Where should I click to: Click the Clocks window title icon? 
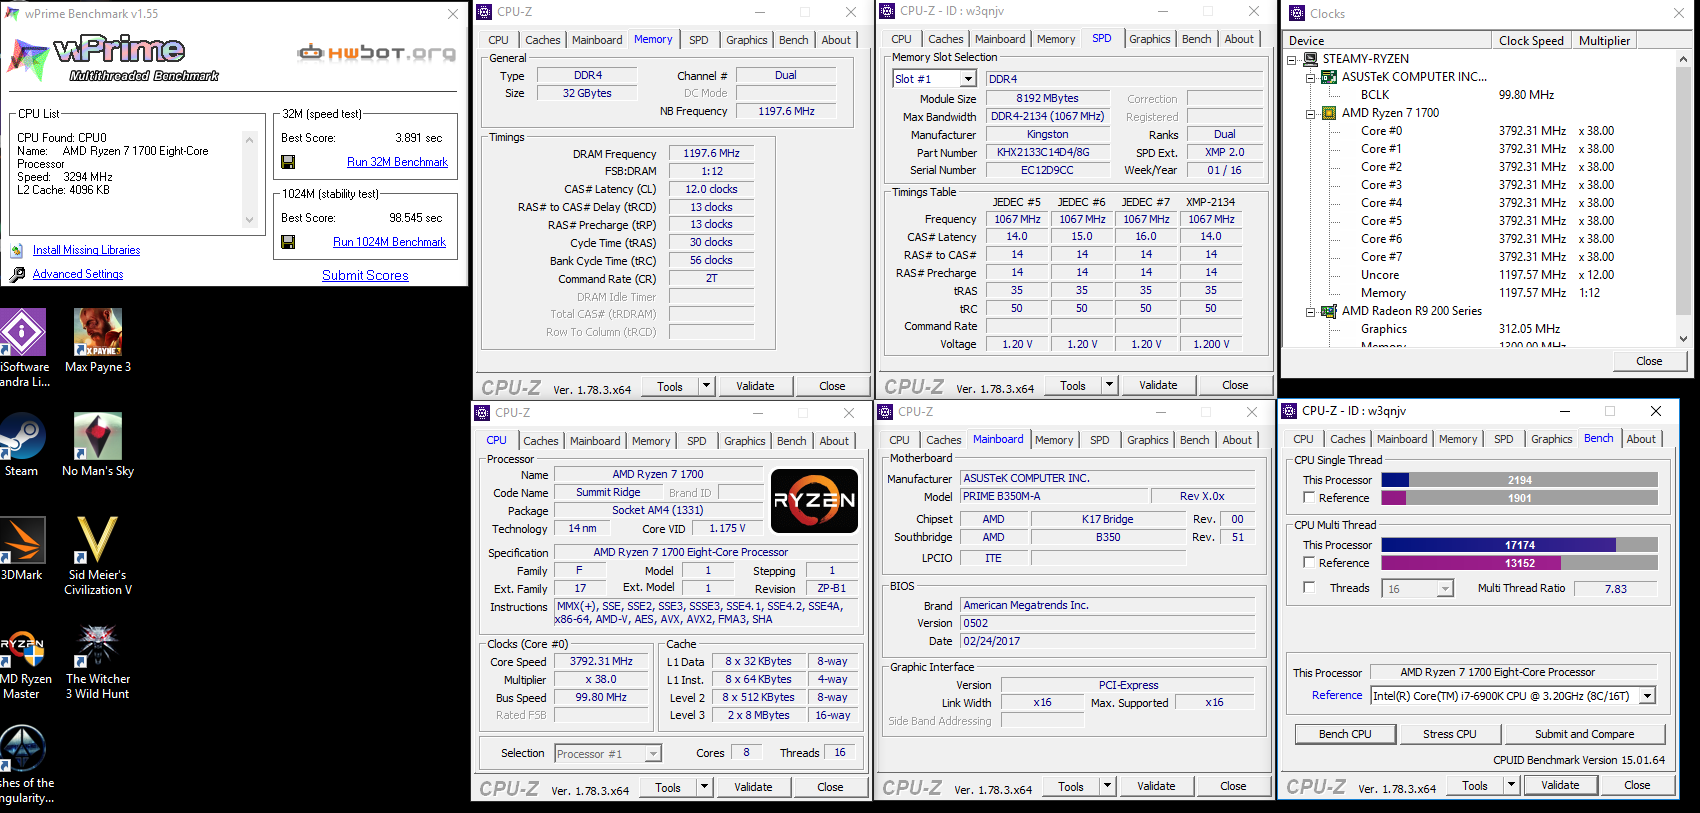[x=1297, y=13]
